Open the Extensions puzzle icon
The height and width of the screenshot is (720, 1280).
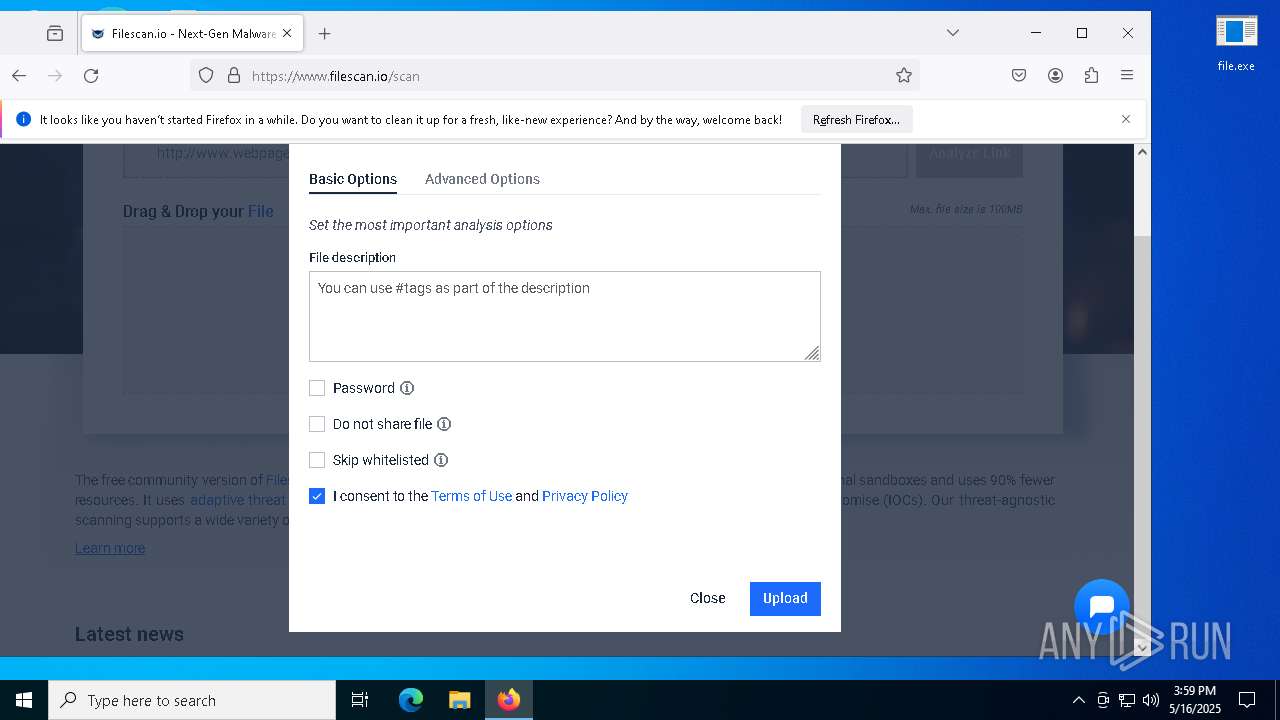[1091, 75]
